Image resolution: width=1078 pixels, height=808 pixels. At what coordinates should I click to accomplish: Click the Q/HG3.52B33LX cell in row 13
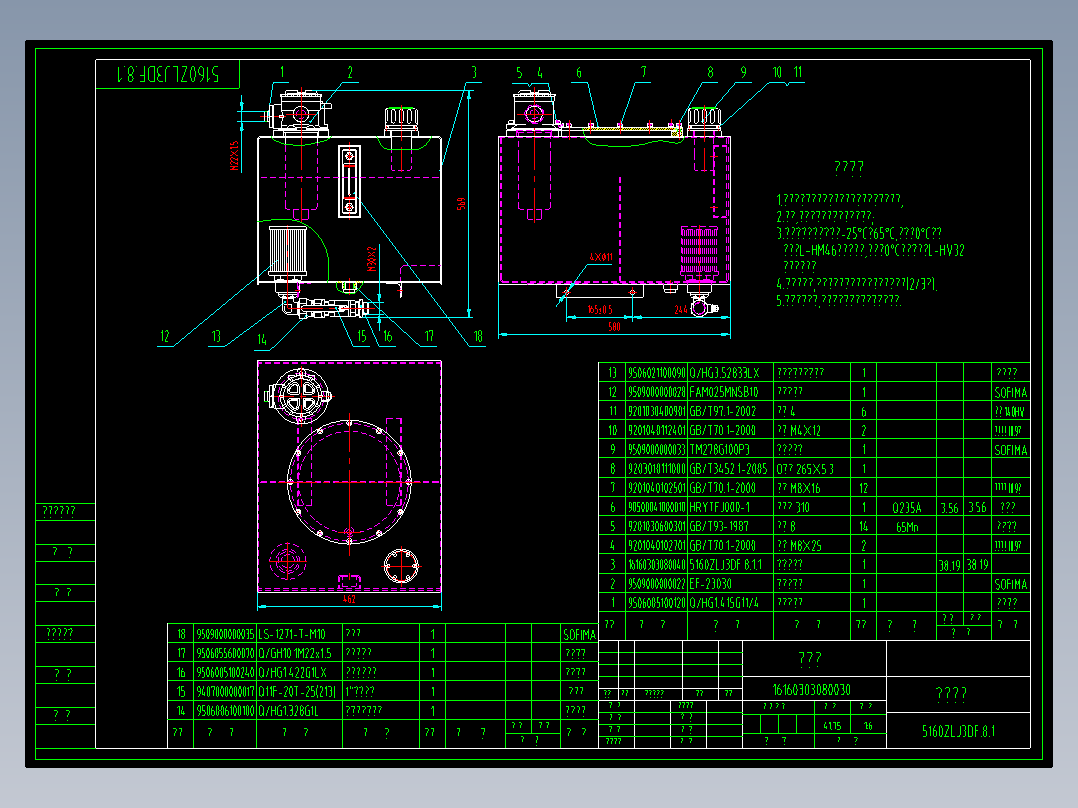pyautogui.click(x=724, y=373)
